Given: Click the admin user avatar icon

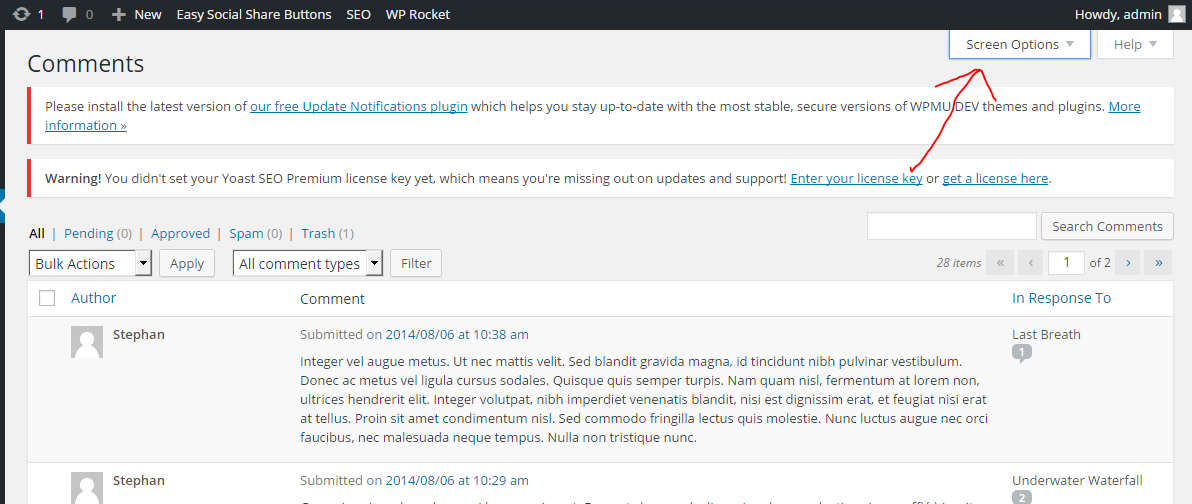Looking at the screenshot, I should (1176, 14).
